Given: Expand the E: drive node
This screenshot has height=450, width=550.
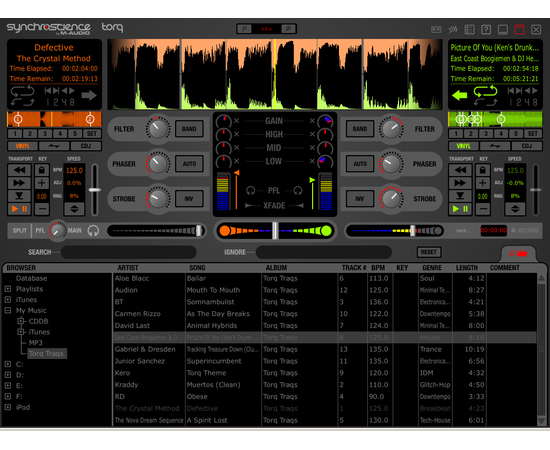Looking at the screenshot, I should coord(8,385).
